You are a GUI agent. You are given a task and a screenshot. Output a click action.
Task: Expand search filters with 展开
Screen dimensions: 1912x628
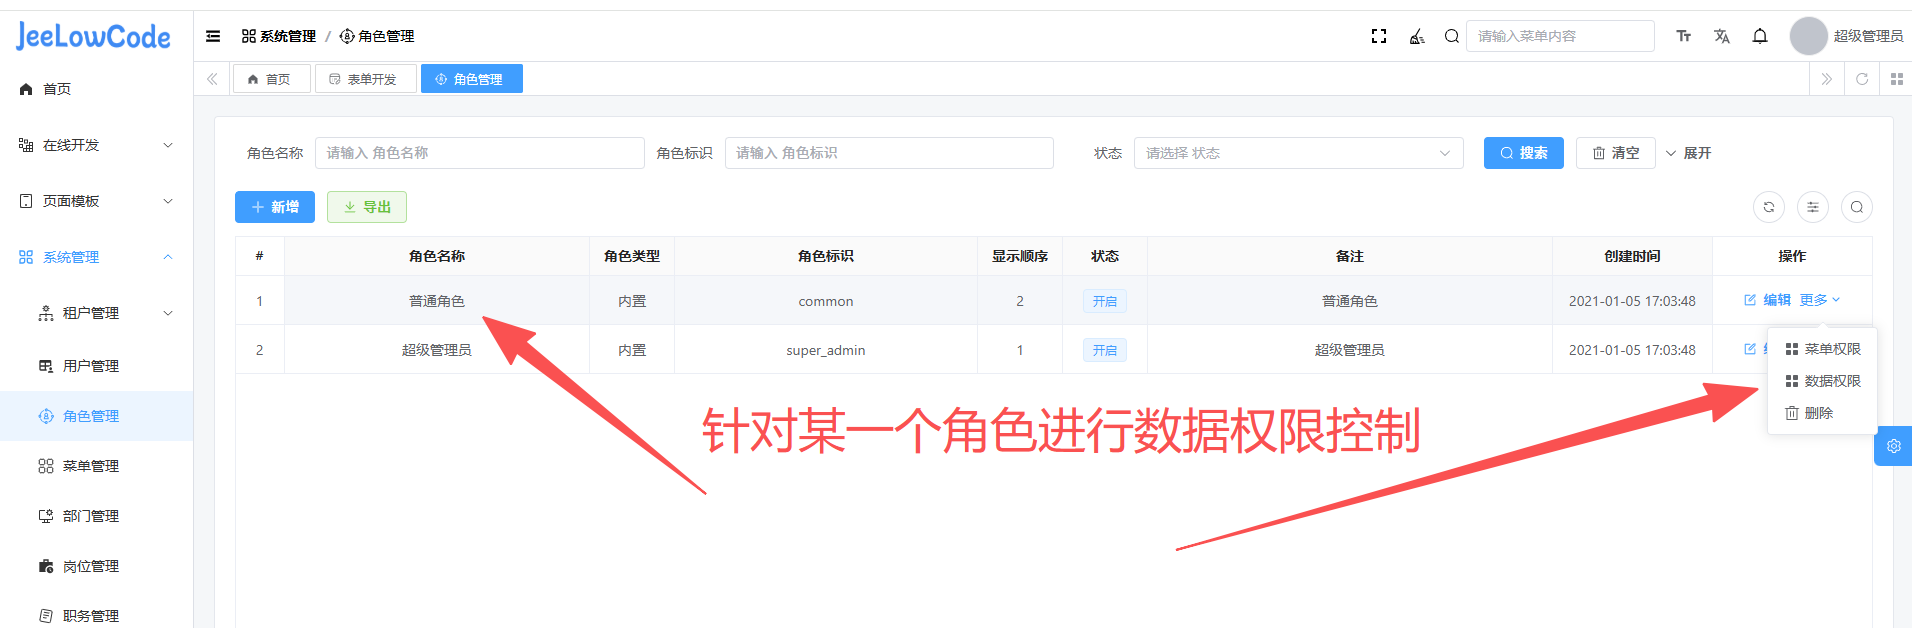point(1688,153)
